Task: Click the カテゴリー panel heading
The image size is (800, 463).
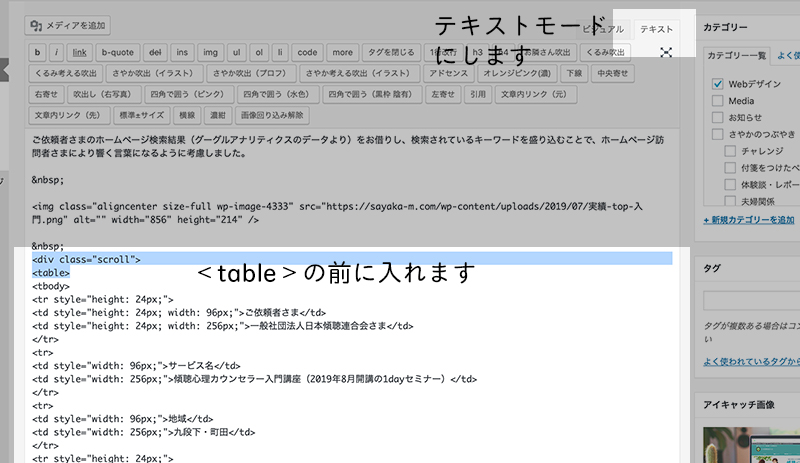Action: point(725,27)
